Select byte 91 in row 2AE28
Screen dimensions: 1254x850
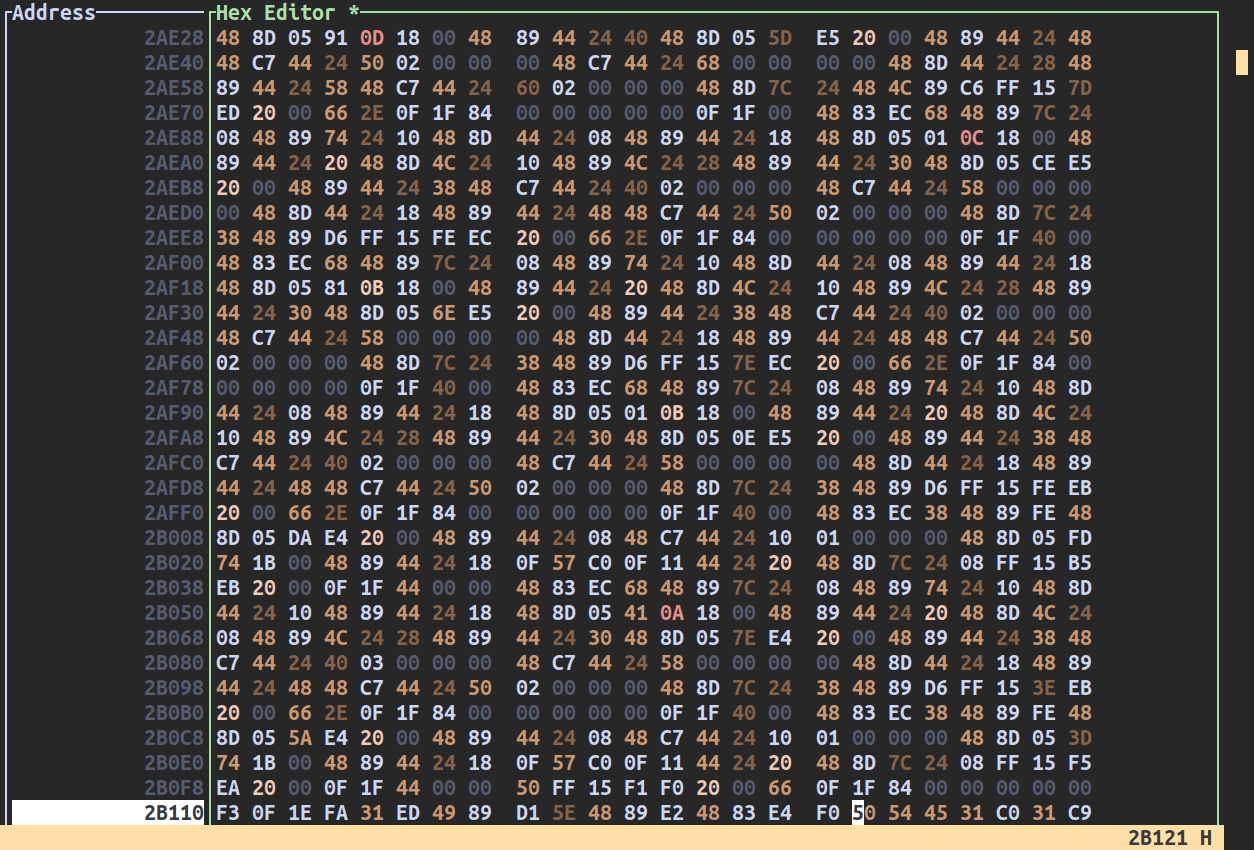tap(336, 38)
